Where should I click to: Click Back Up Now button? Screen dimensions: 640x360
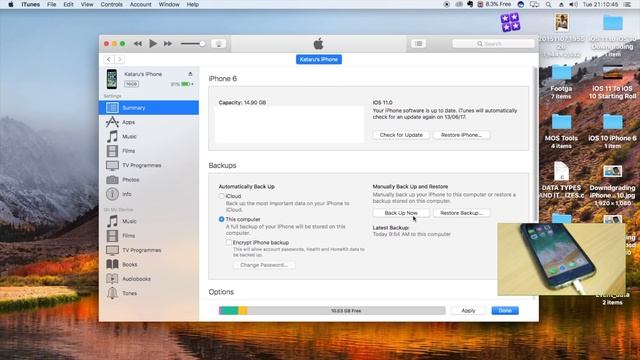tap(401, 213)
